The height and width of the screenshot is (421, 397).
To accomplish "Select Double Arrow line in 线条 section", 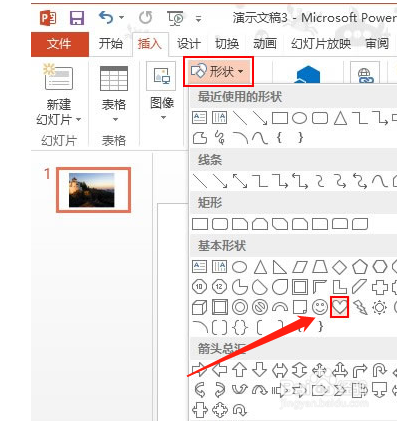I will [x=240, y=180].
